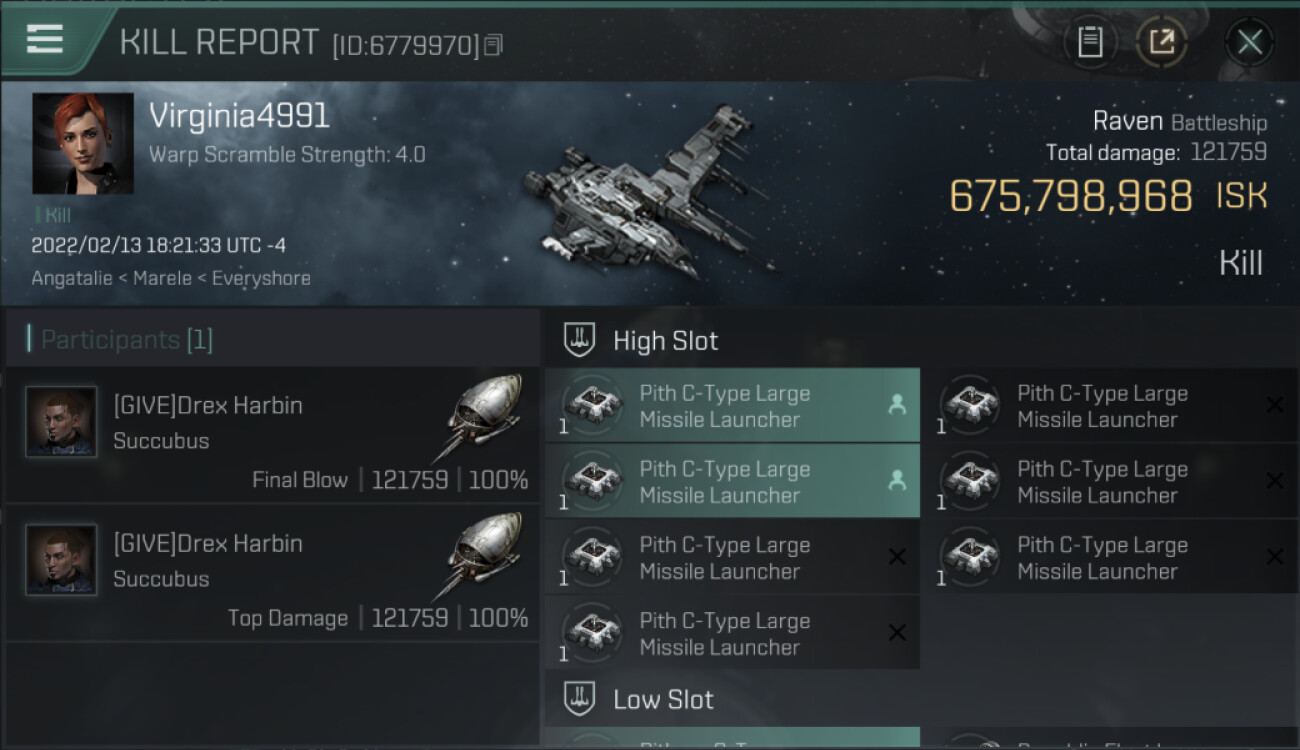Click the Succubus ship icon in Top Damage row
Screen dimensions: 1300x750
point(484,556)
